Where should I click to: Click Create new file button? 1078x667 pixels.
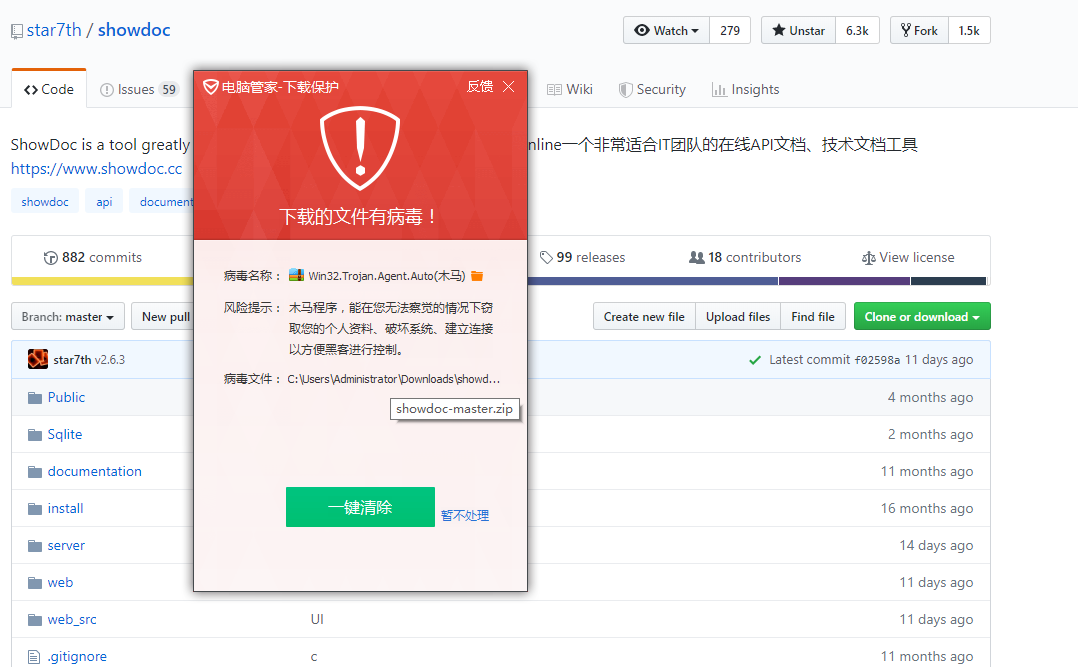click(644, 316)
